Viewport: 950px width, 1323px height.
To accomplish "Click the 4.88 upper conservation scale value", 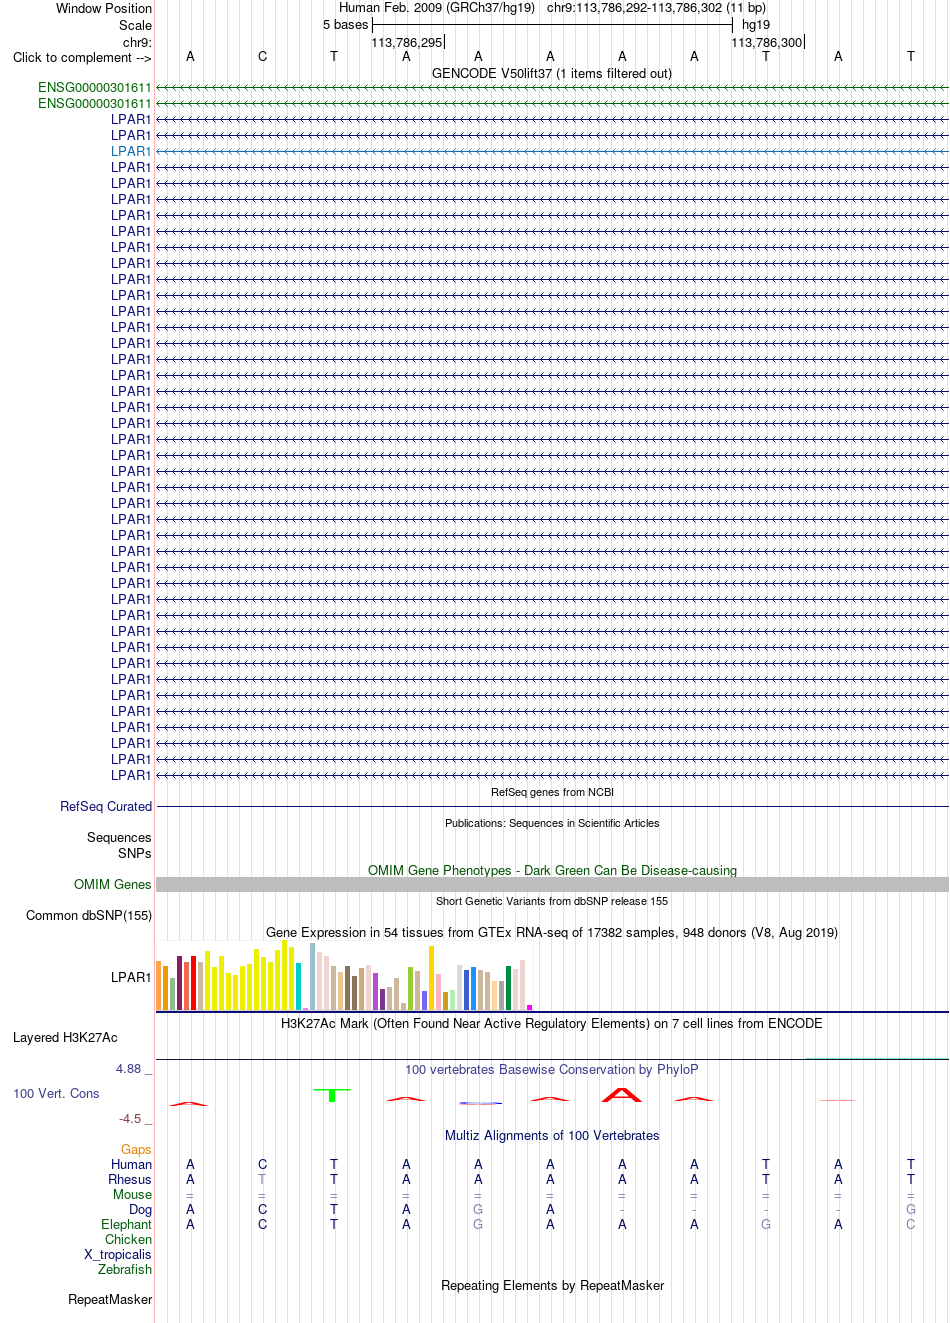I will [129, 1068].
